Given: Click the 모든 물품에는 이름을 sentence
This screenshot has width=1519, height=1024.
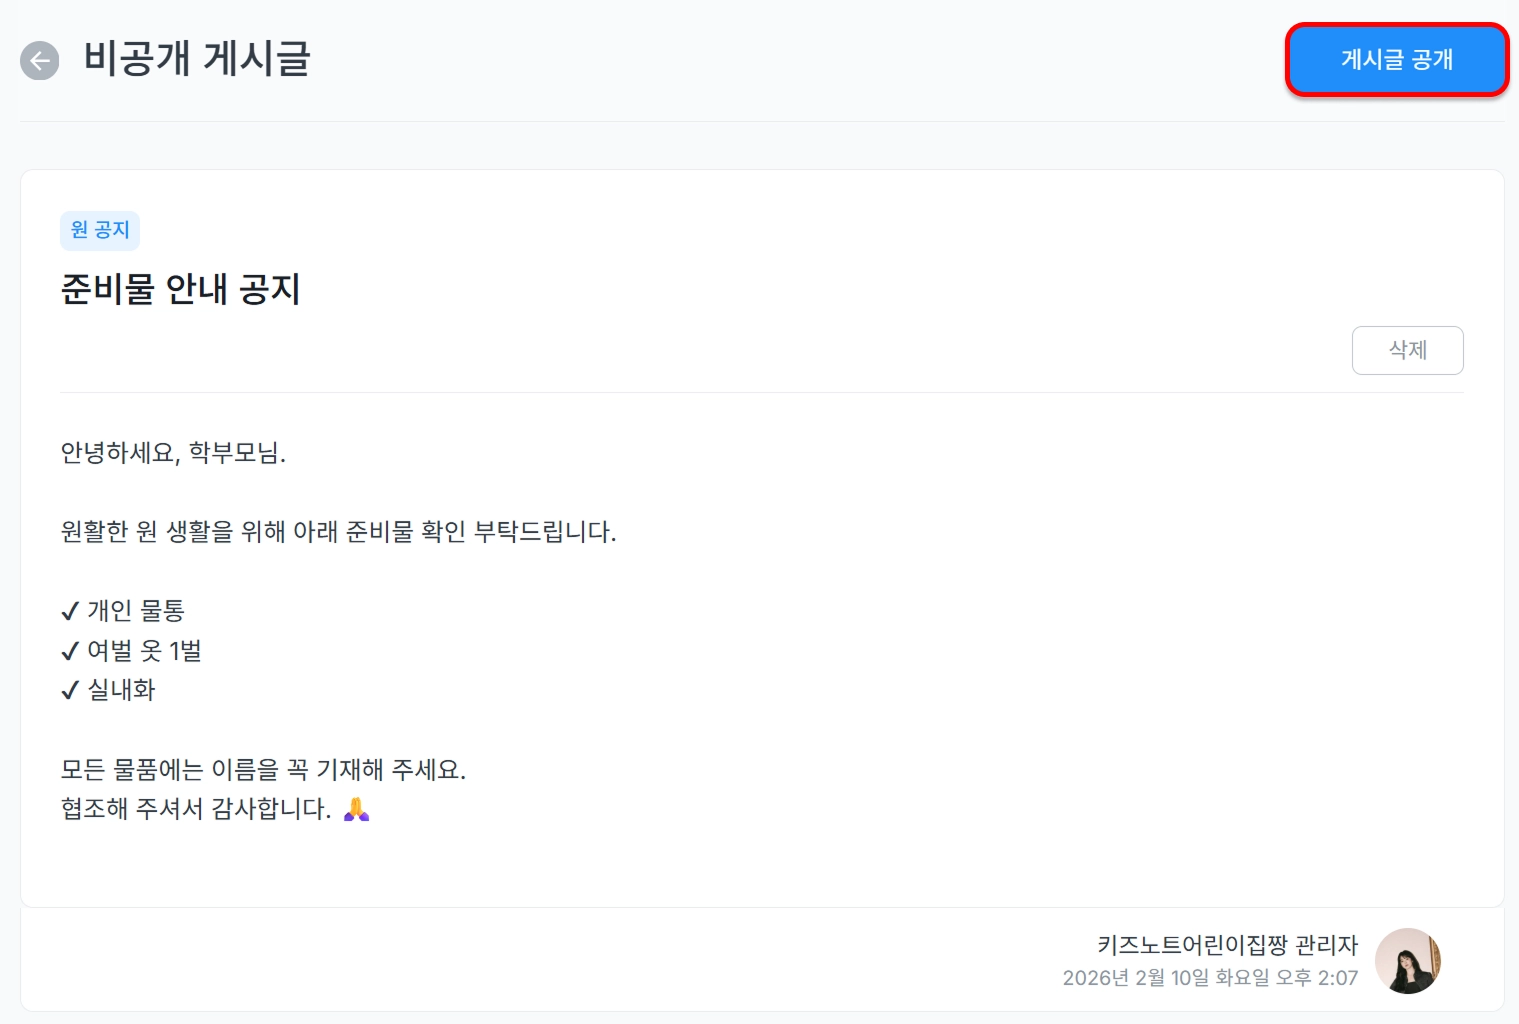Looking at the screenshot, I should point(263,770).
